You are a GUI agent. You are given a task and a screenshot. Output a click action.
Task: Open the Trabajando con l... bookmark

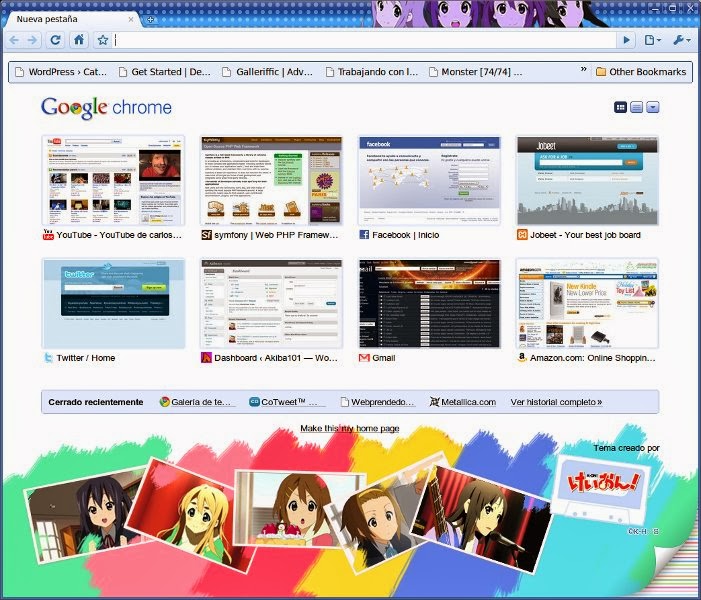tap(372, 72)
